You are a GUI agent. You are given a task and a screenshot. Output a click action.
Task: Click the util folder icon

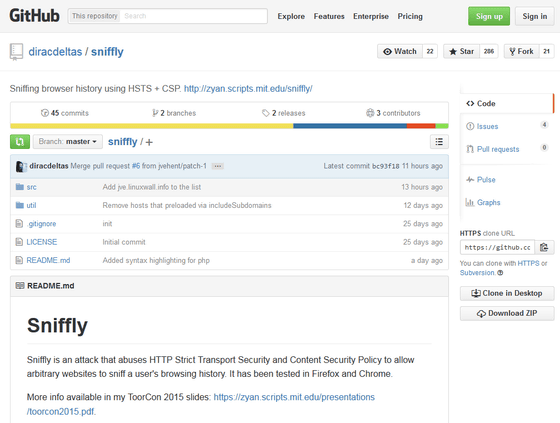[20, 205]
